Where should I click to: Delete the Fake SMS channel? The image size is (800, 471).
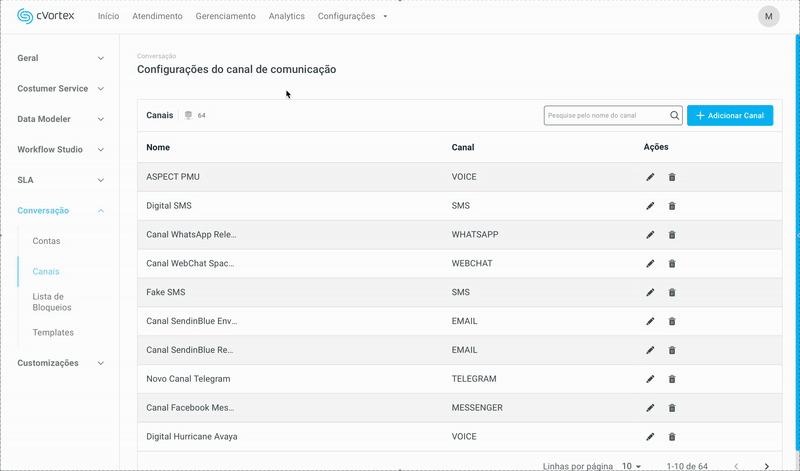click(x=672, y=292)
